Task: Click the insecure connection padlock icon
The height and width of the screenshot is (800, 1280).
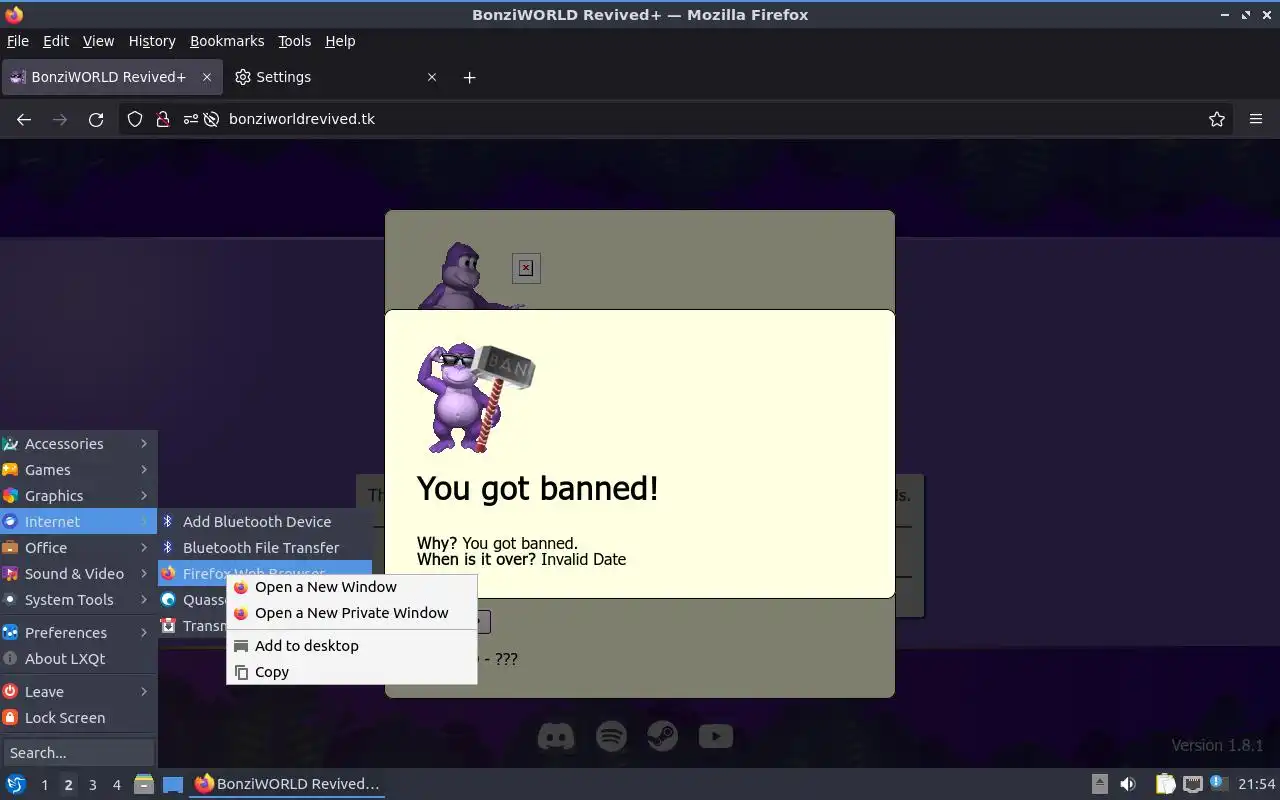Action: click(163, 119)
